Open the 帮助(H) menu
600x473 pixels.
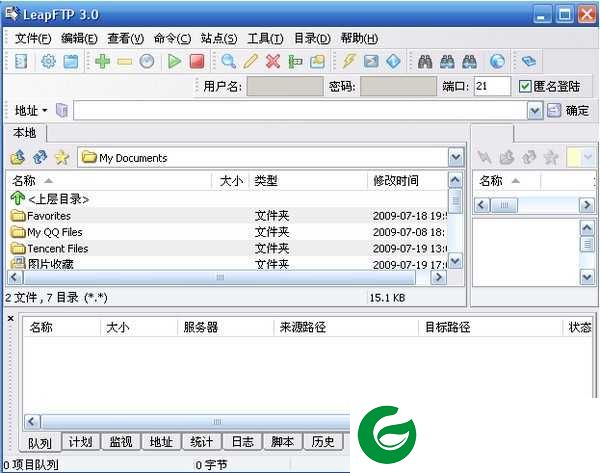pos(359,39)
